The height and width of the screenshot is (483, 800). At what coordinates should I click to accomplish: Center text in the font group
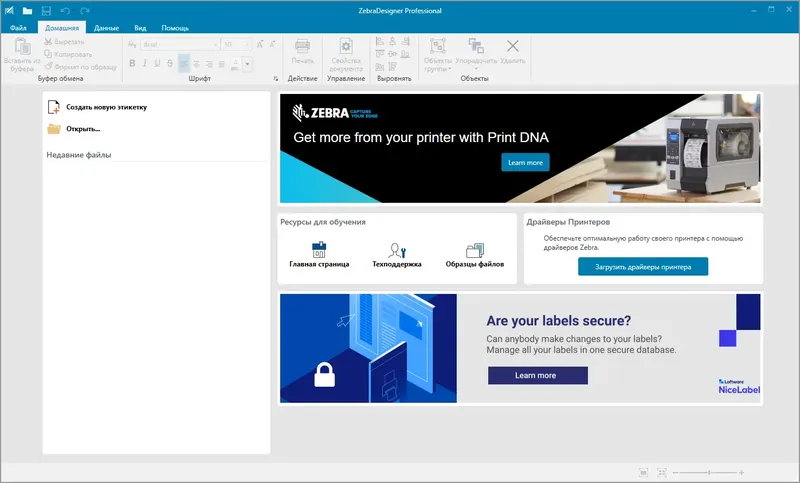click(x=196, y=64)
